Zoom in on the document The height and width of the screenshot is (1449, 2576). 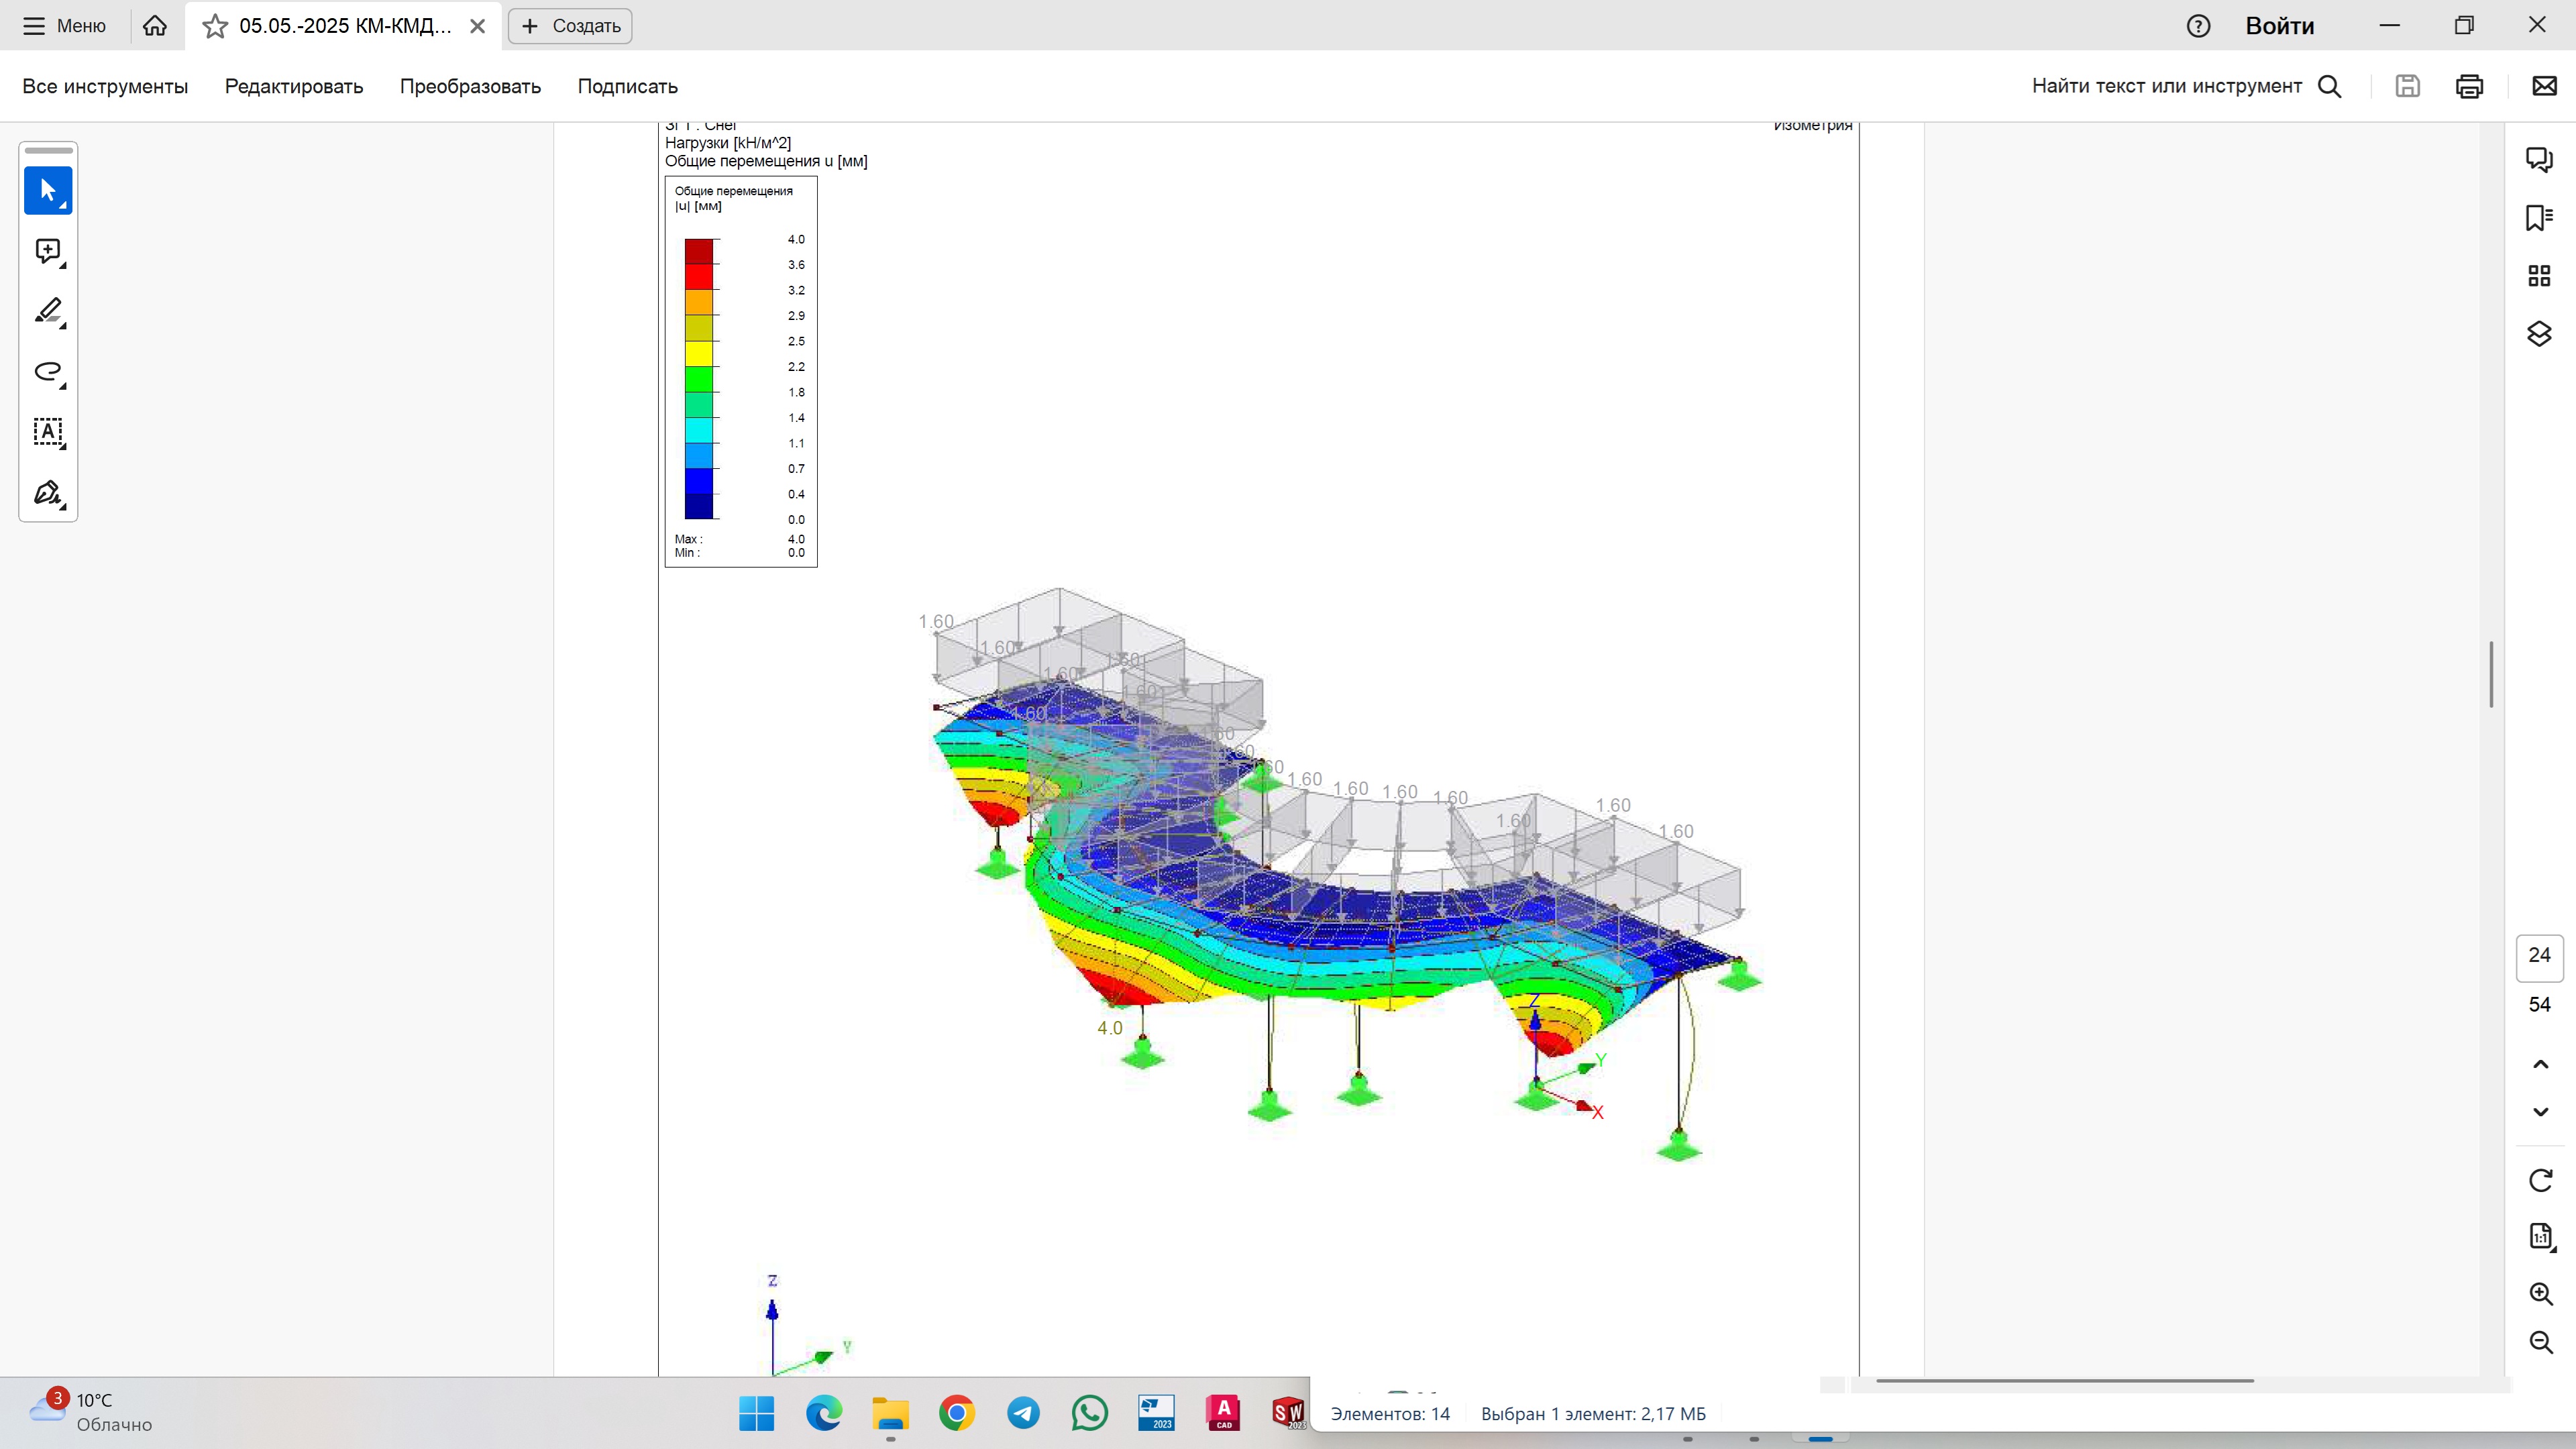2540,1294
